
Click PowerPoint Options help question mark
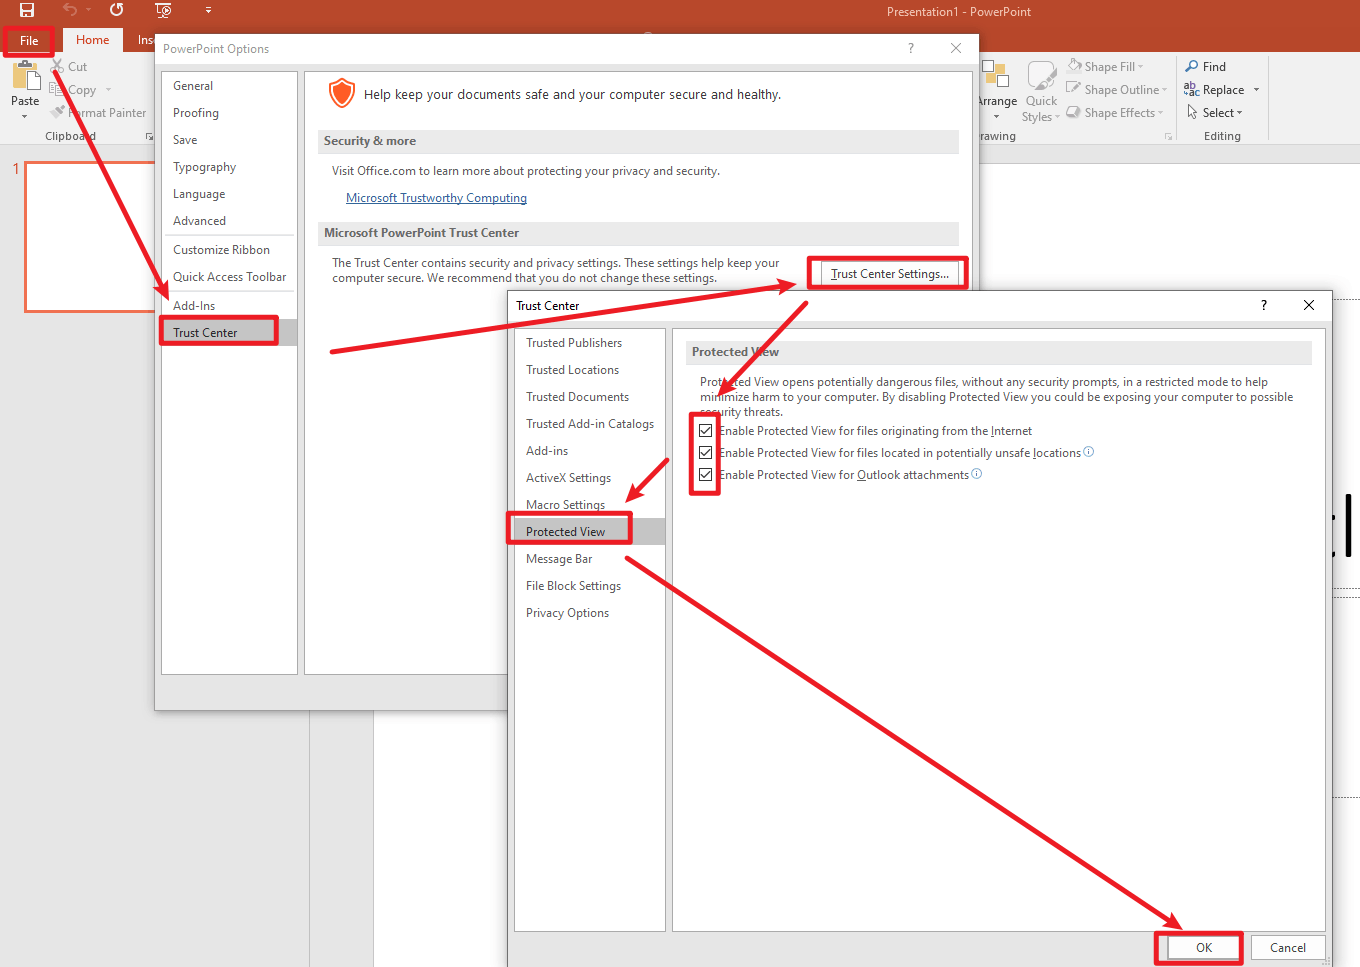(x=910, y=48)
